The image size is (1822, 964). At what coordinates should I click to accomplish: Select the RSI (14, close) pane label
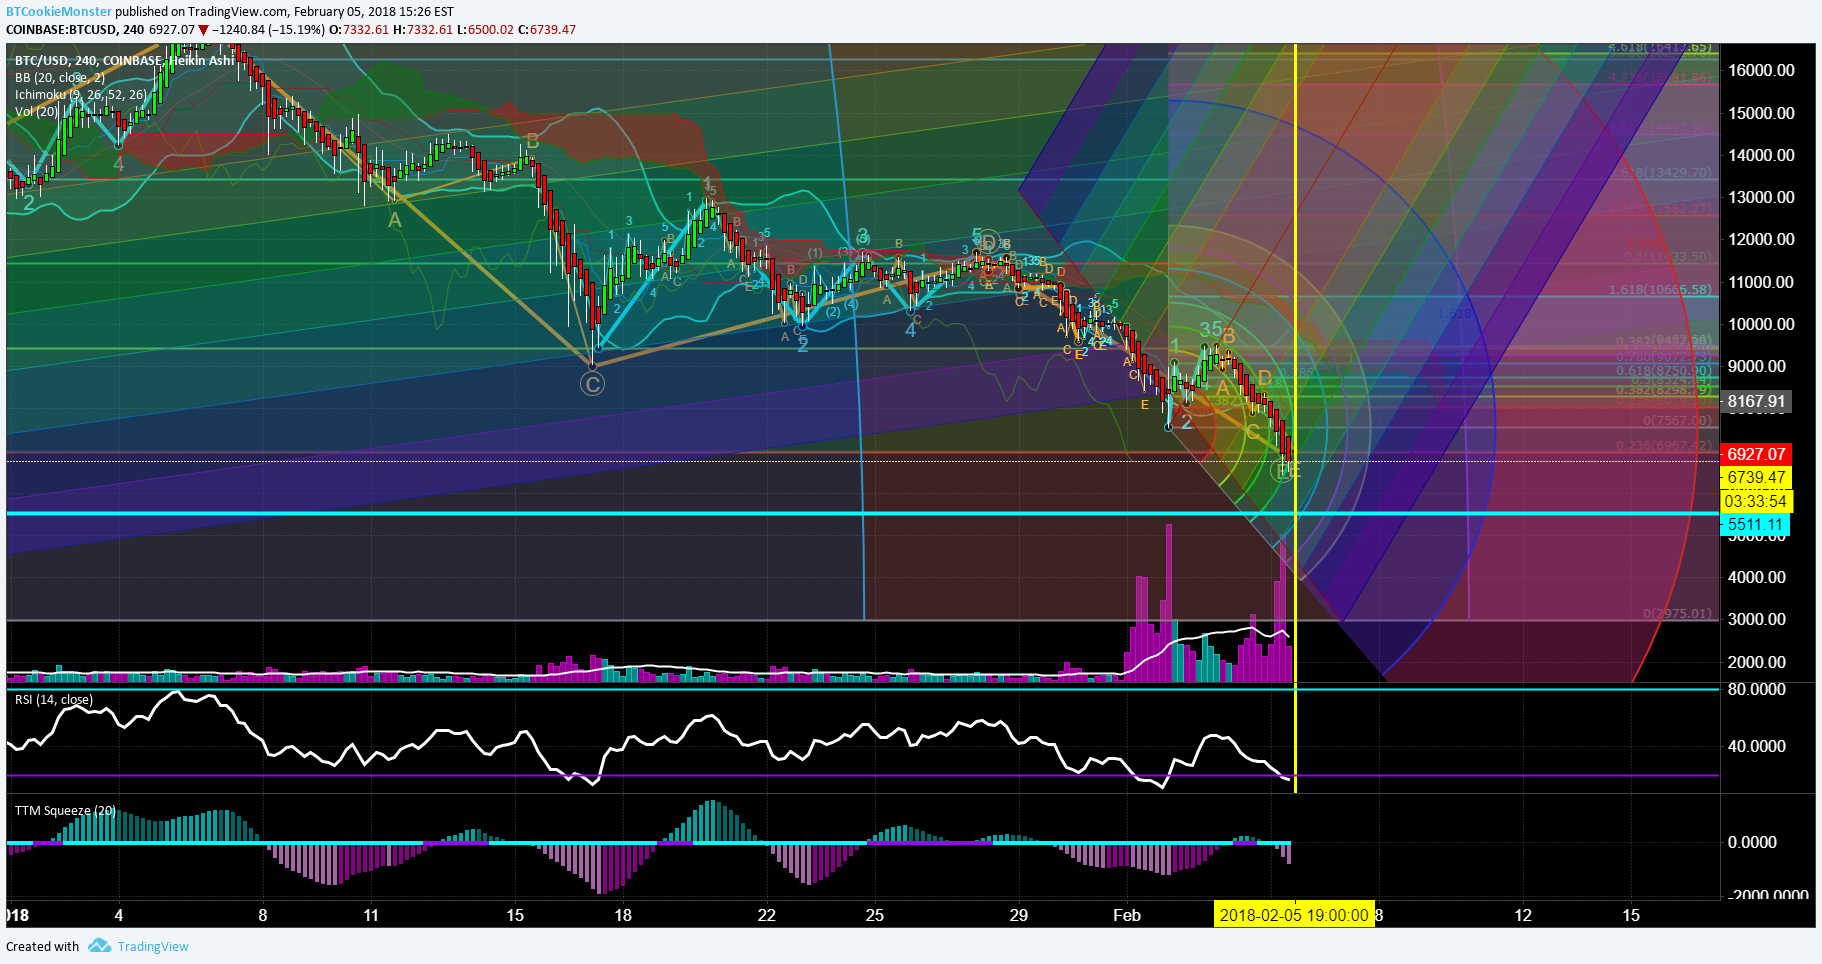[54, 700]
